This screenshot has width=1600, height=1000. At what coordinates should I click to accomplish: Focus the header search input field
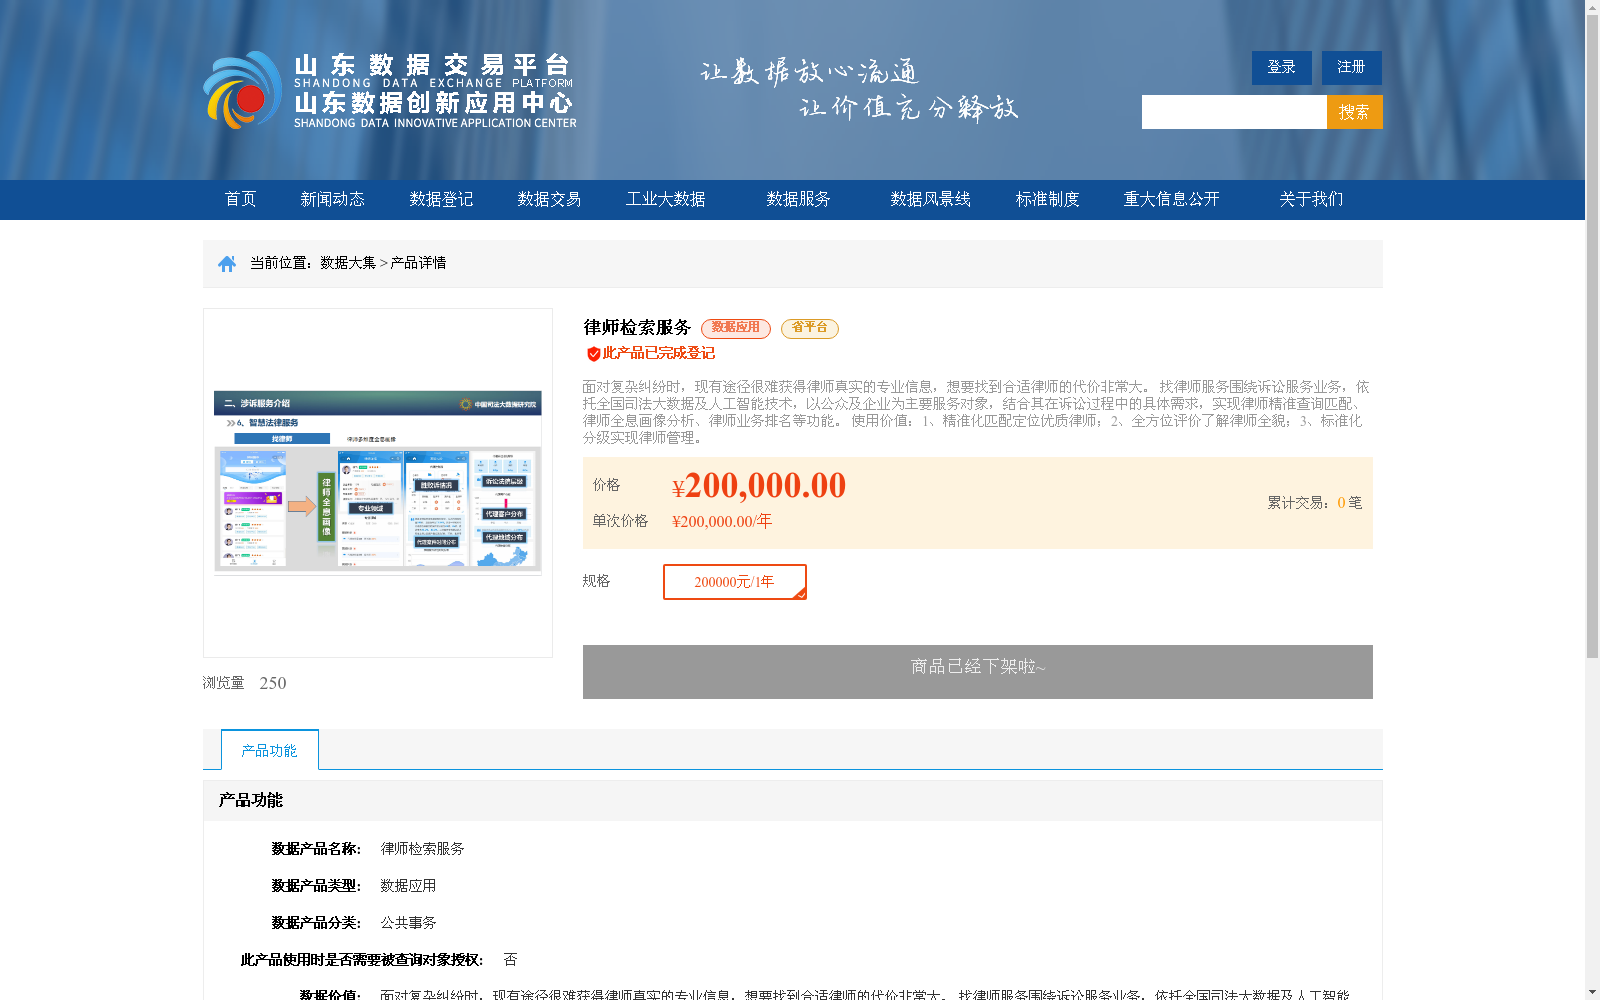1234,112
